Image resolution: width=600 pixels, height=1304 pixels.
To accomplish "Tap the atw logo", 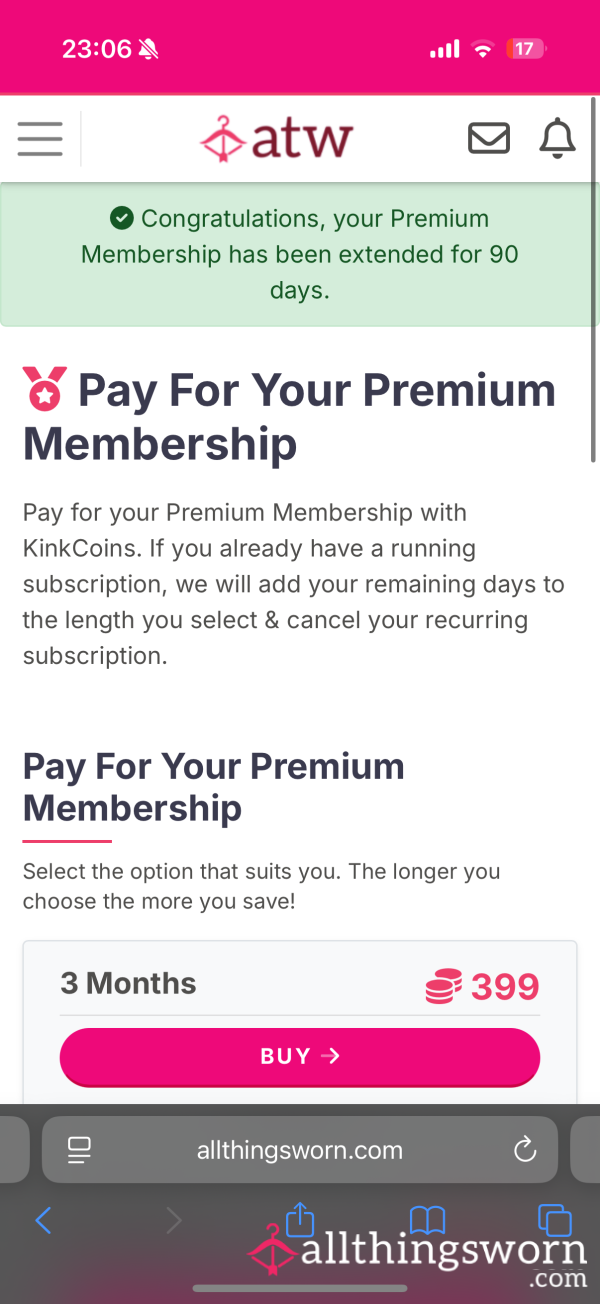I will (276, 139).
